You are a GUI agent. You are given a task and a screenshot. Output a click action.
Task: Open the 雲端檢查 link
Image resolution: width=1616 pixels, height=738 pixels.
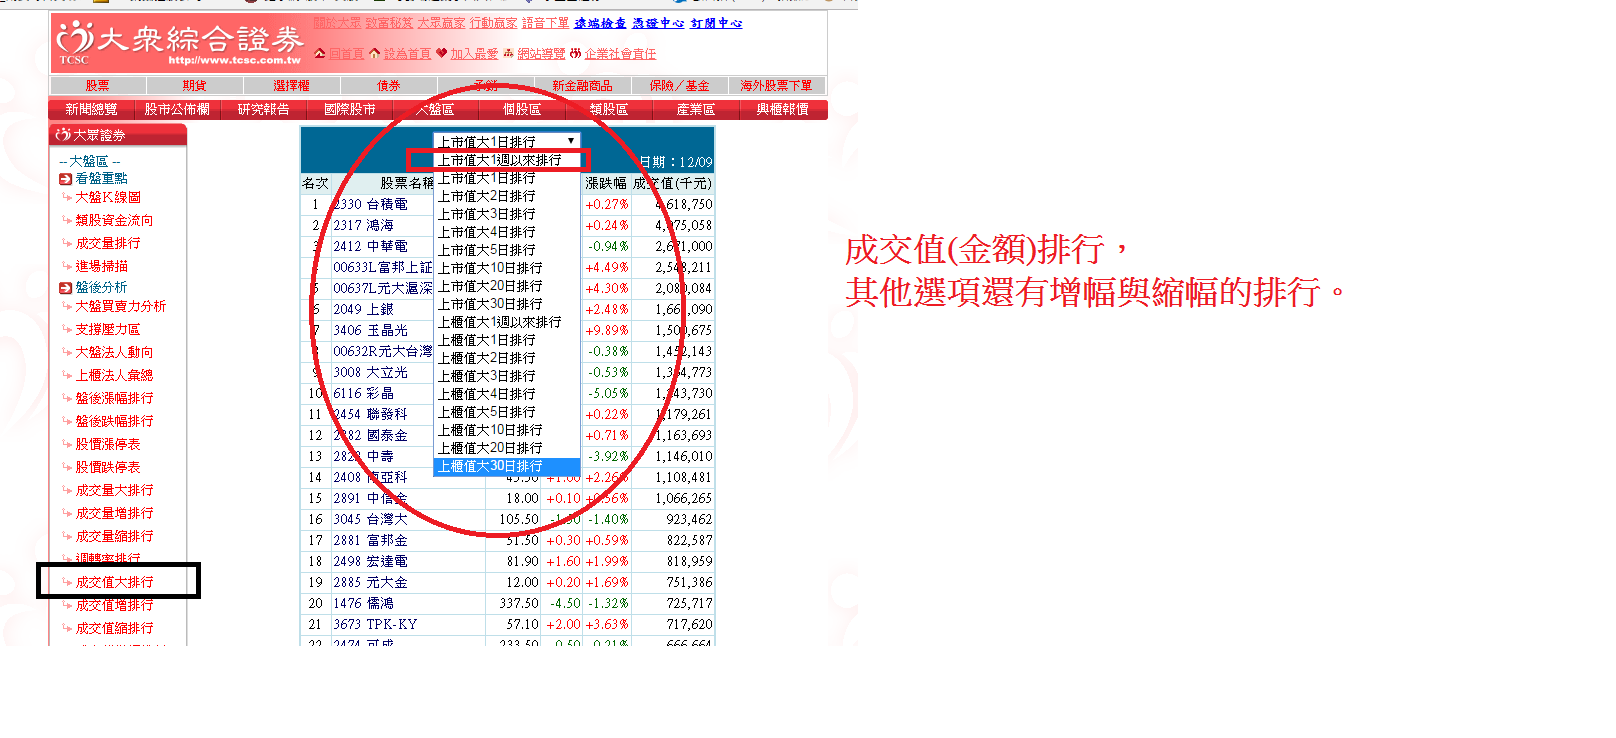pos(600,23)
